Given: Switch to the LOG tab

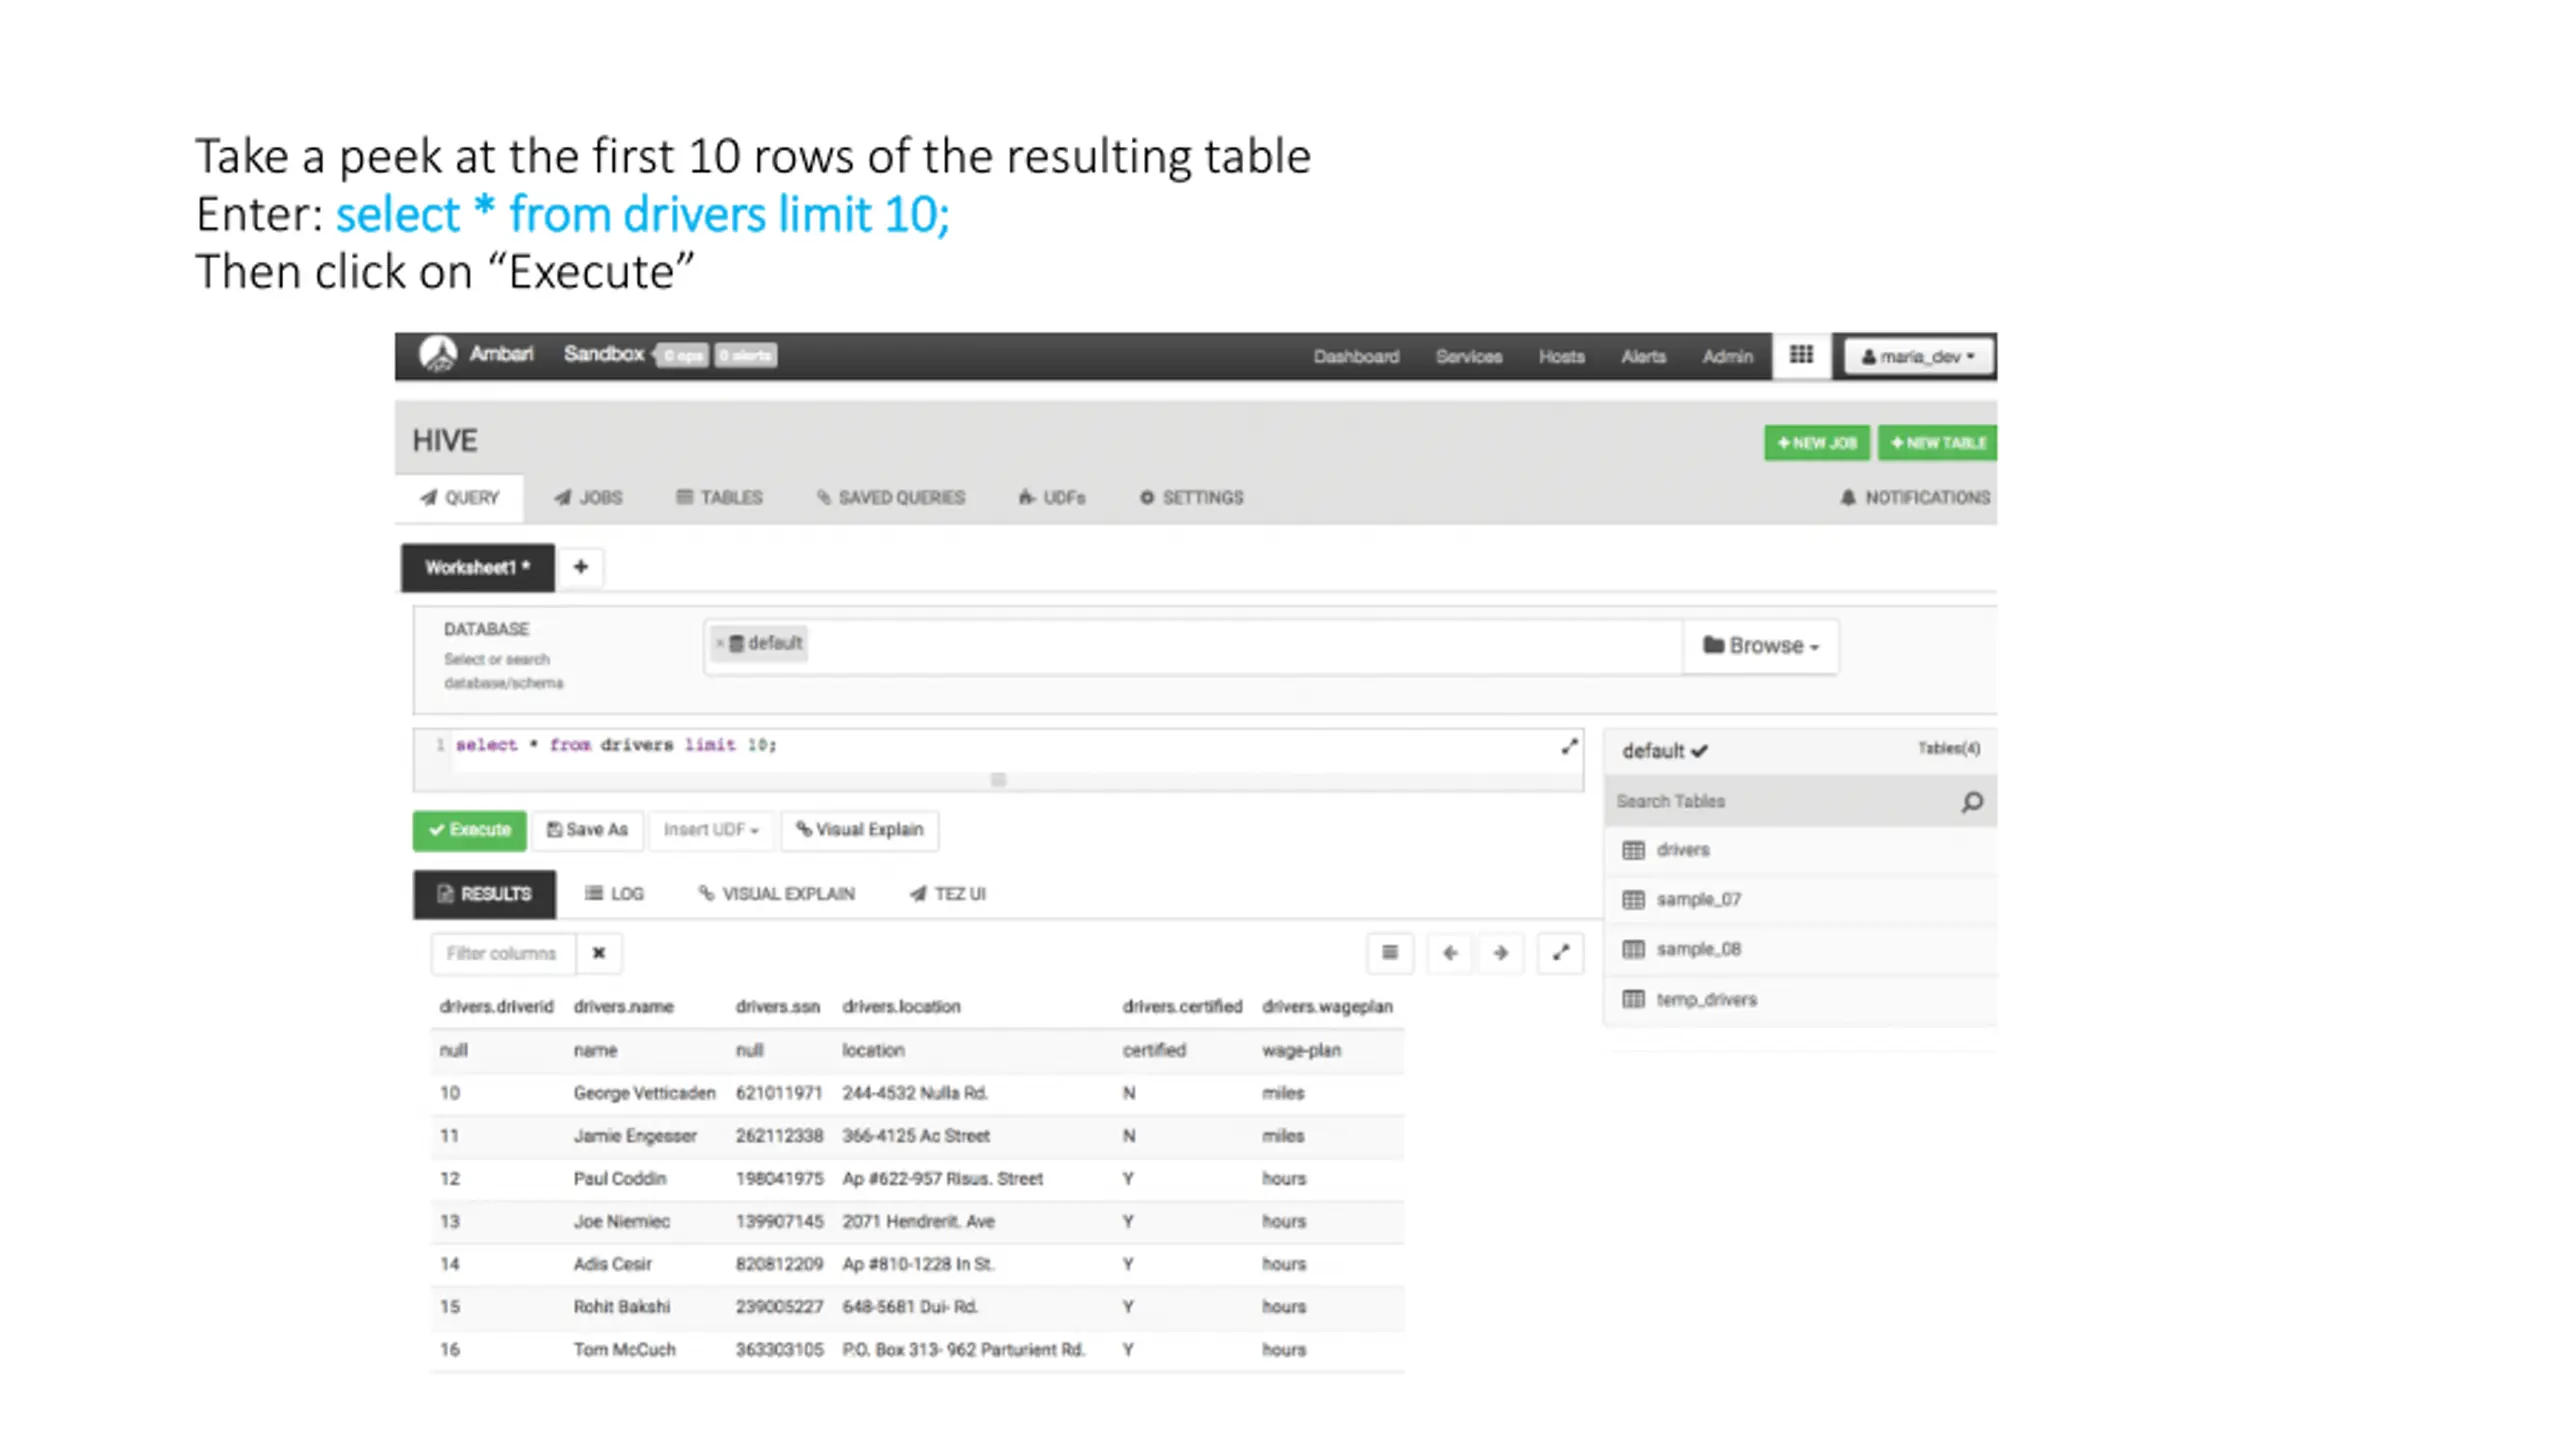Looking at the screenshot, I should [614, 894].
